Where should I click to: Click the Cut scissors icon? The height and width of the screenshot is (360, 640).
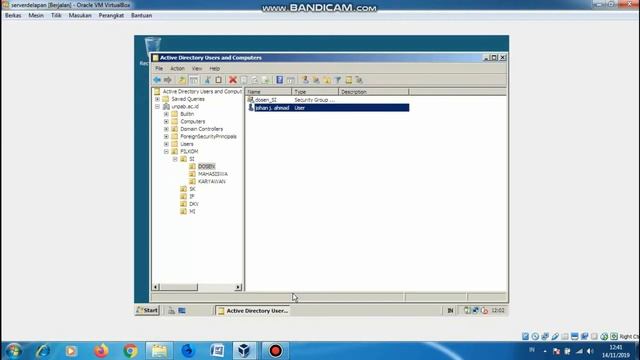click(208, 80)
